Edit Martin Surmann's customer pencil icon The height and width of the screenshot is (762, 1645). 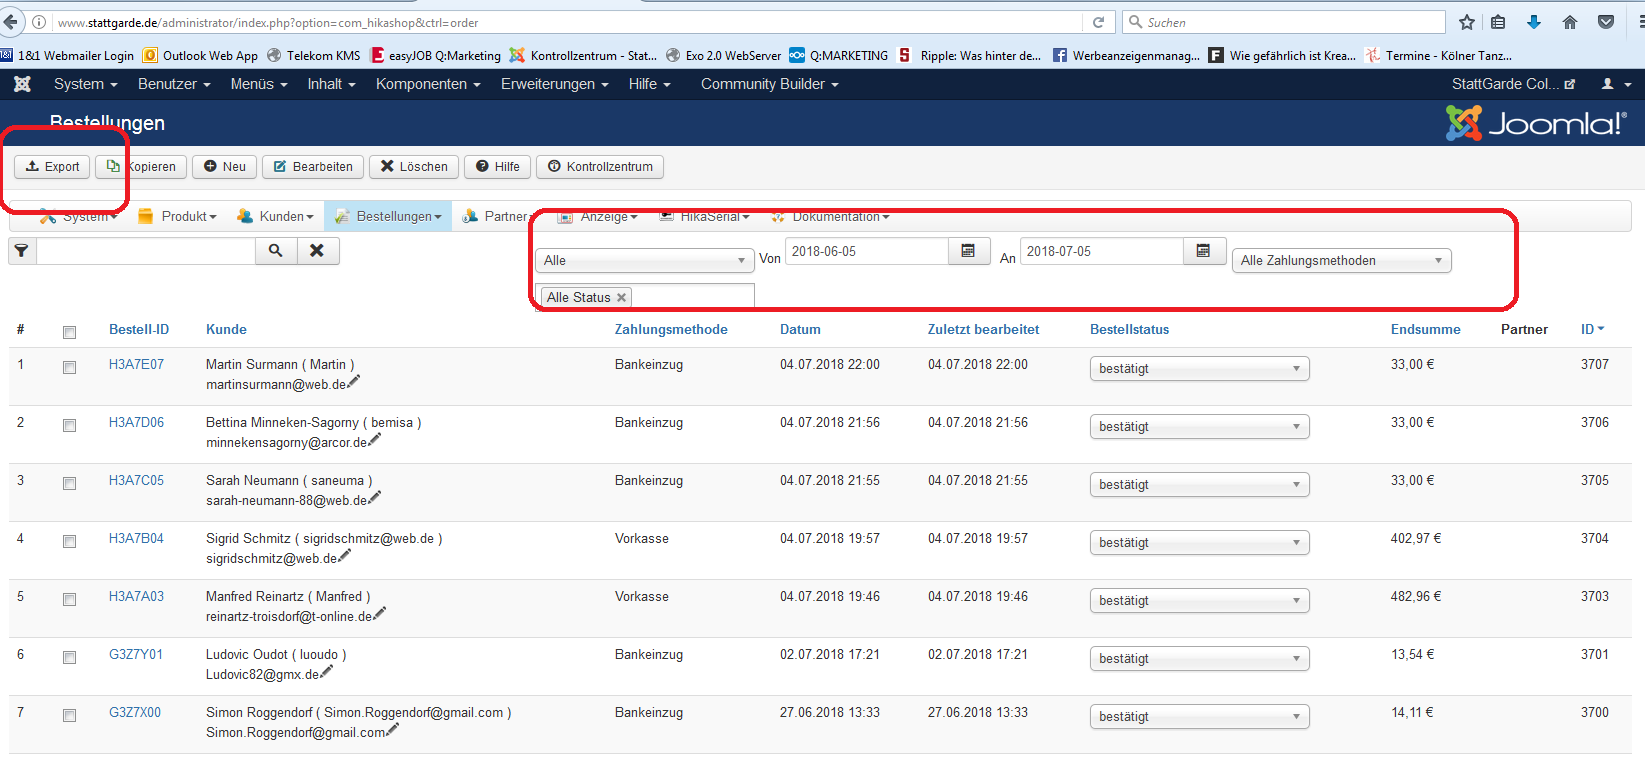(x=353, y=381)
